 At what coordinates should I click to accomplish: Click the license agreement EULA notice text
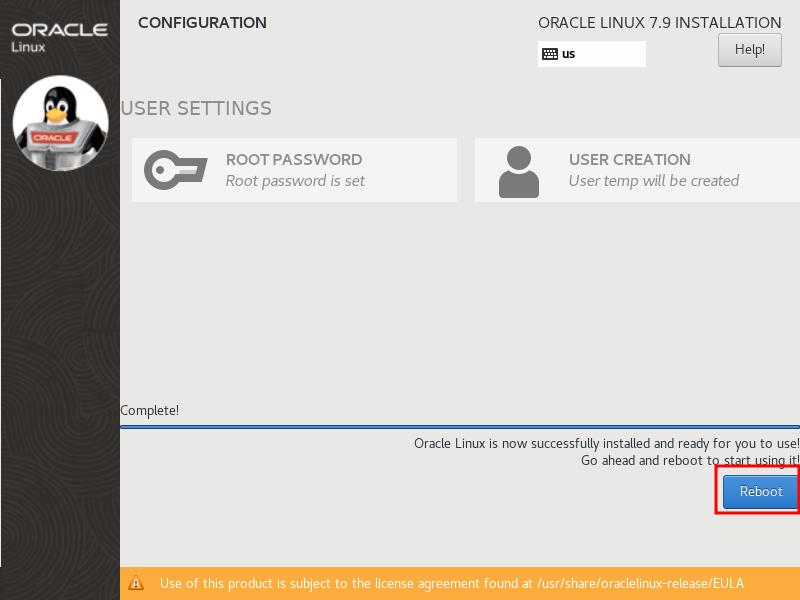click(452, 583)
